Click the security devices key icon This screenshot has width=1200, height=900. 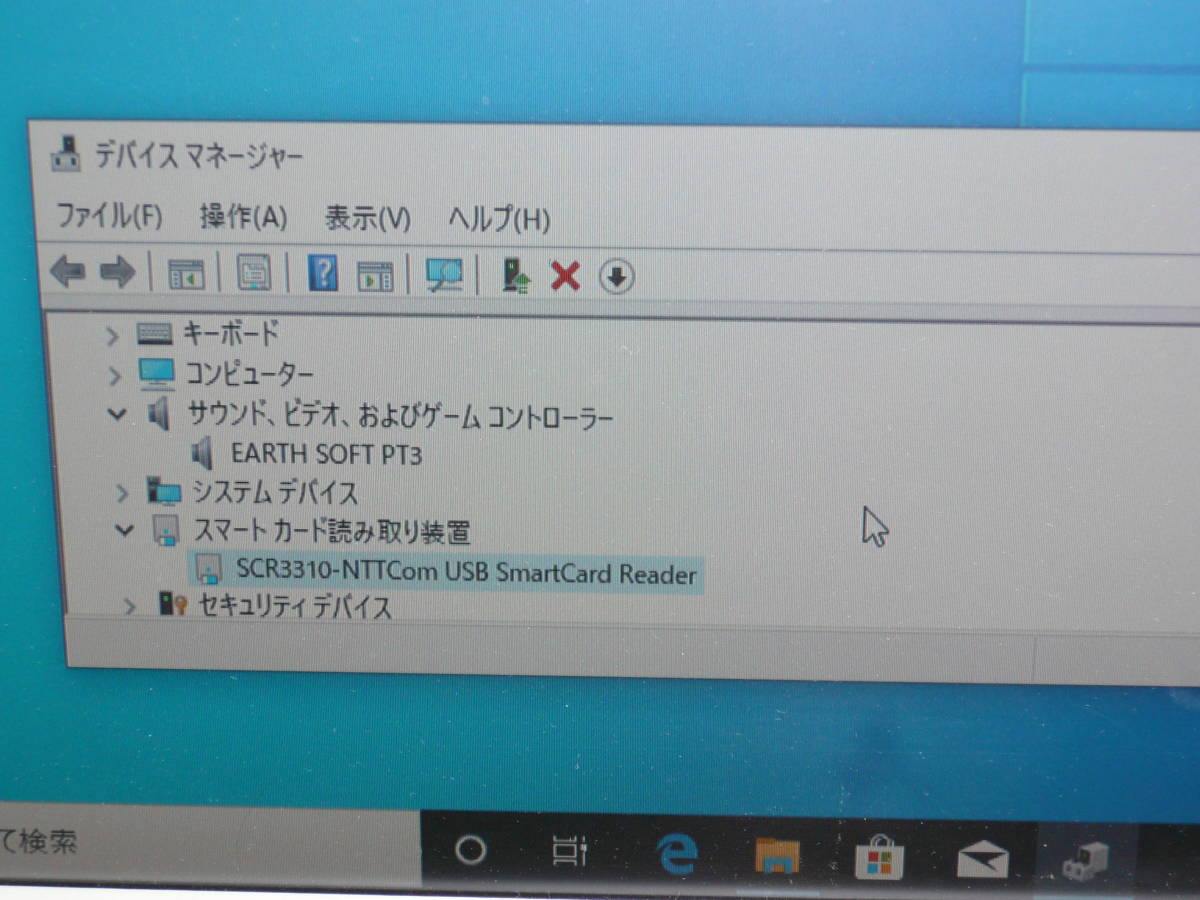pos(173,604)
